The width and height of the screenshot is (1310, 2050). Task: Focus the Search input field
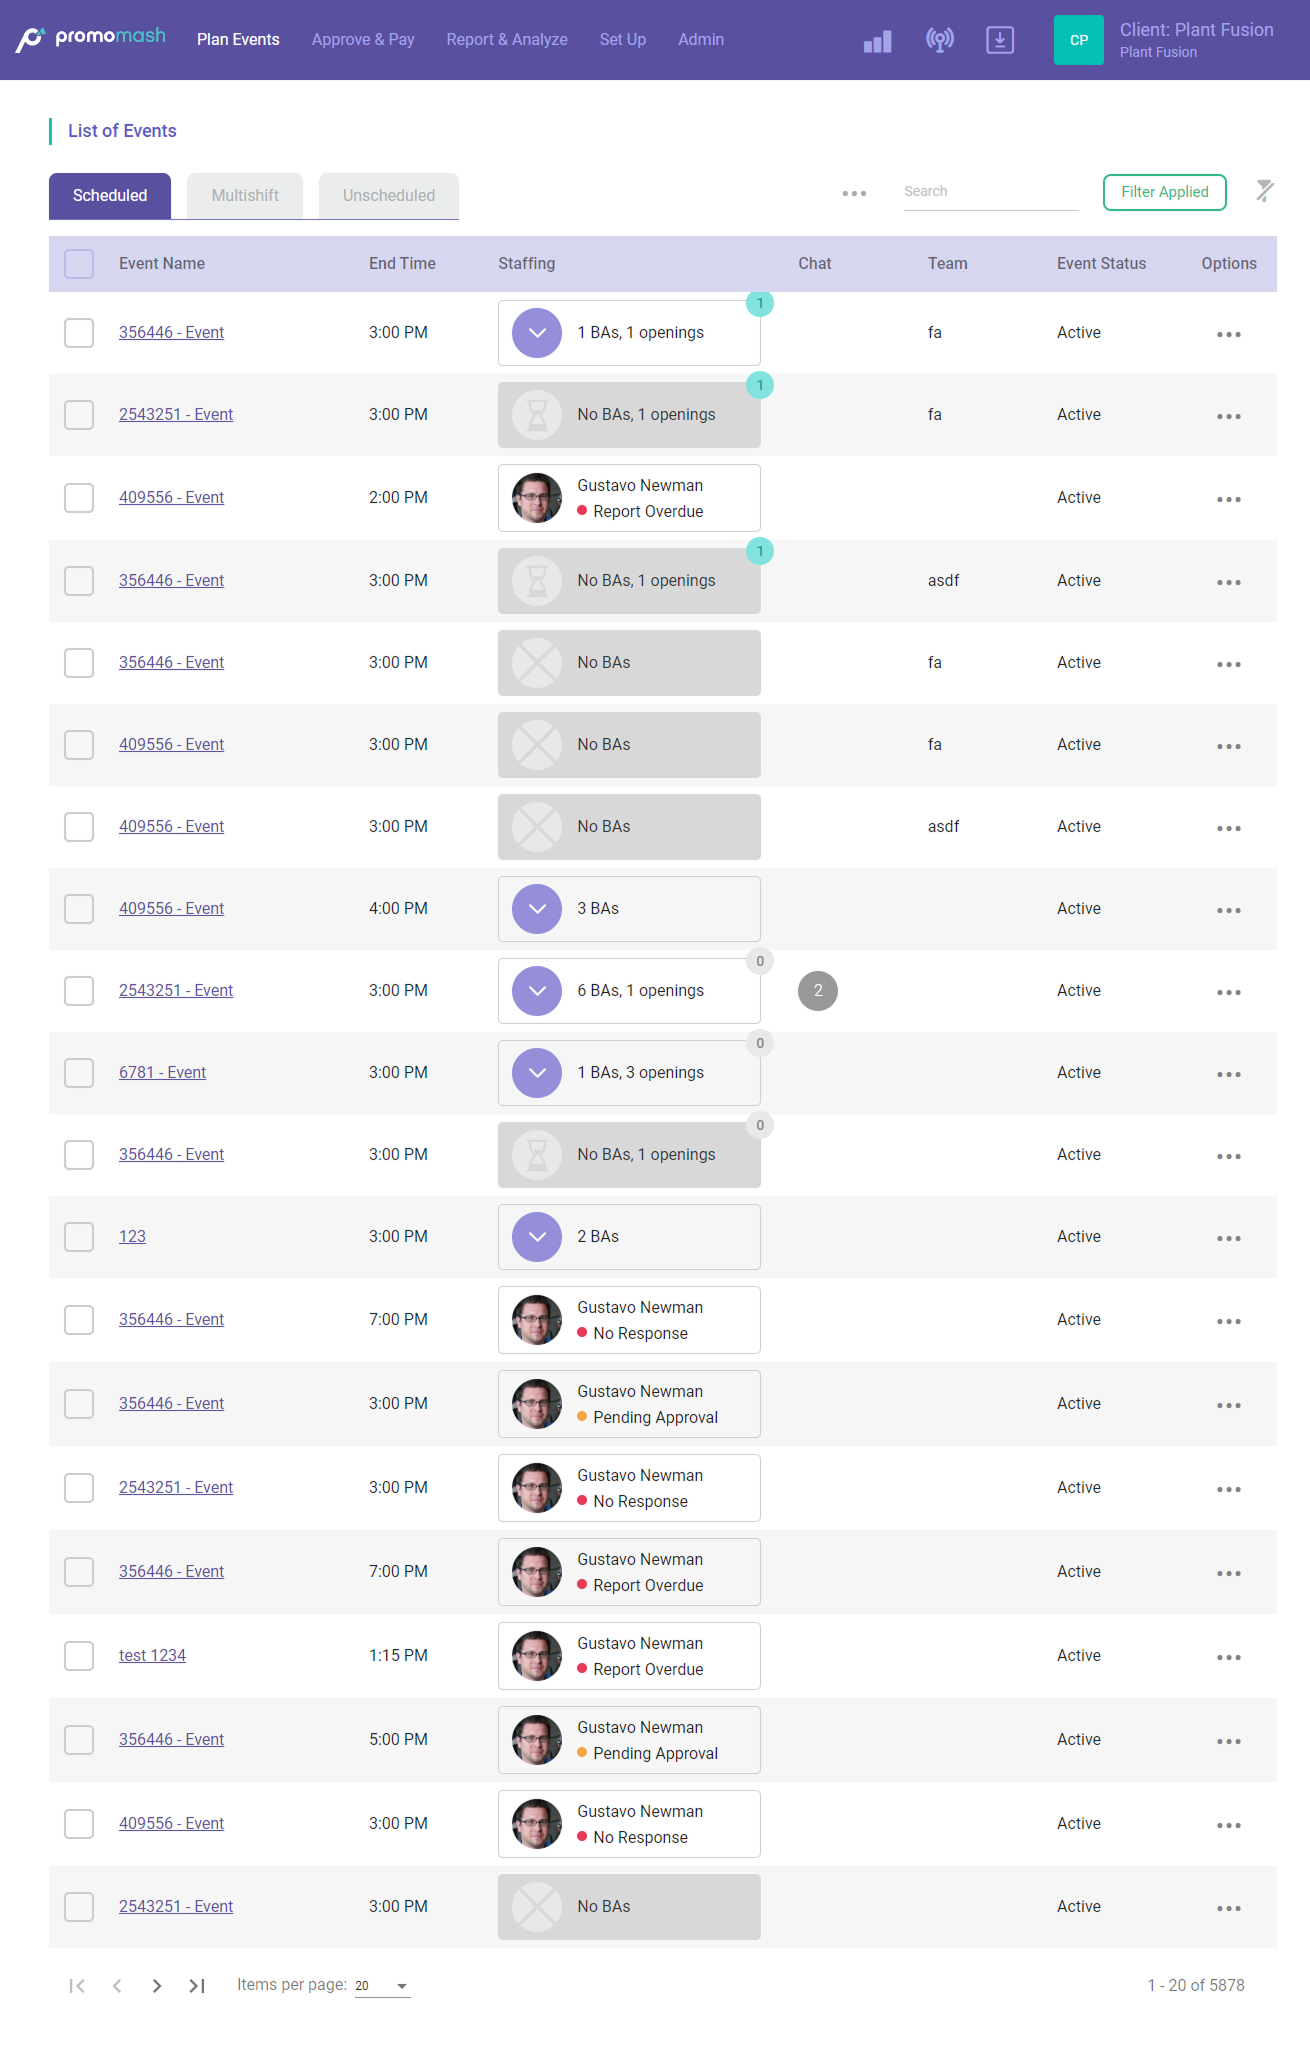coord(990,192)
